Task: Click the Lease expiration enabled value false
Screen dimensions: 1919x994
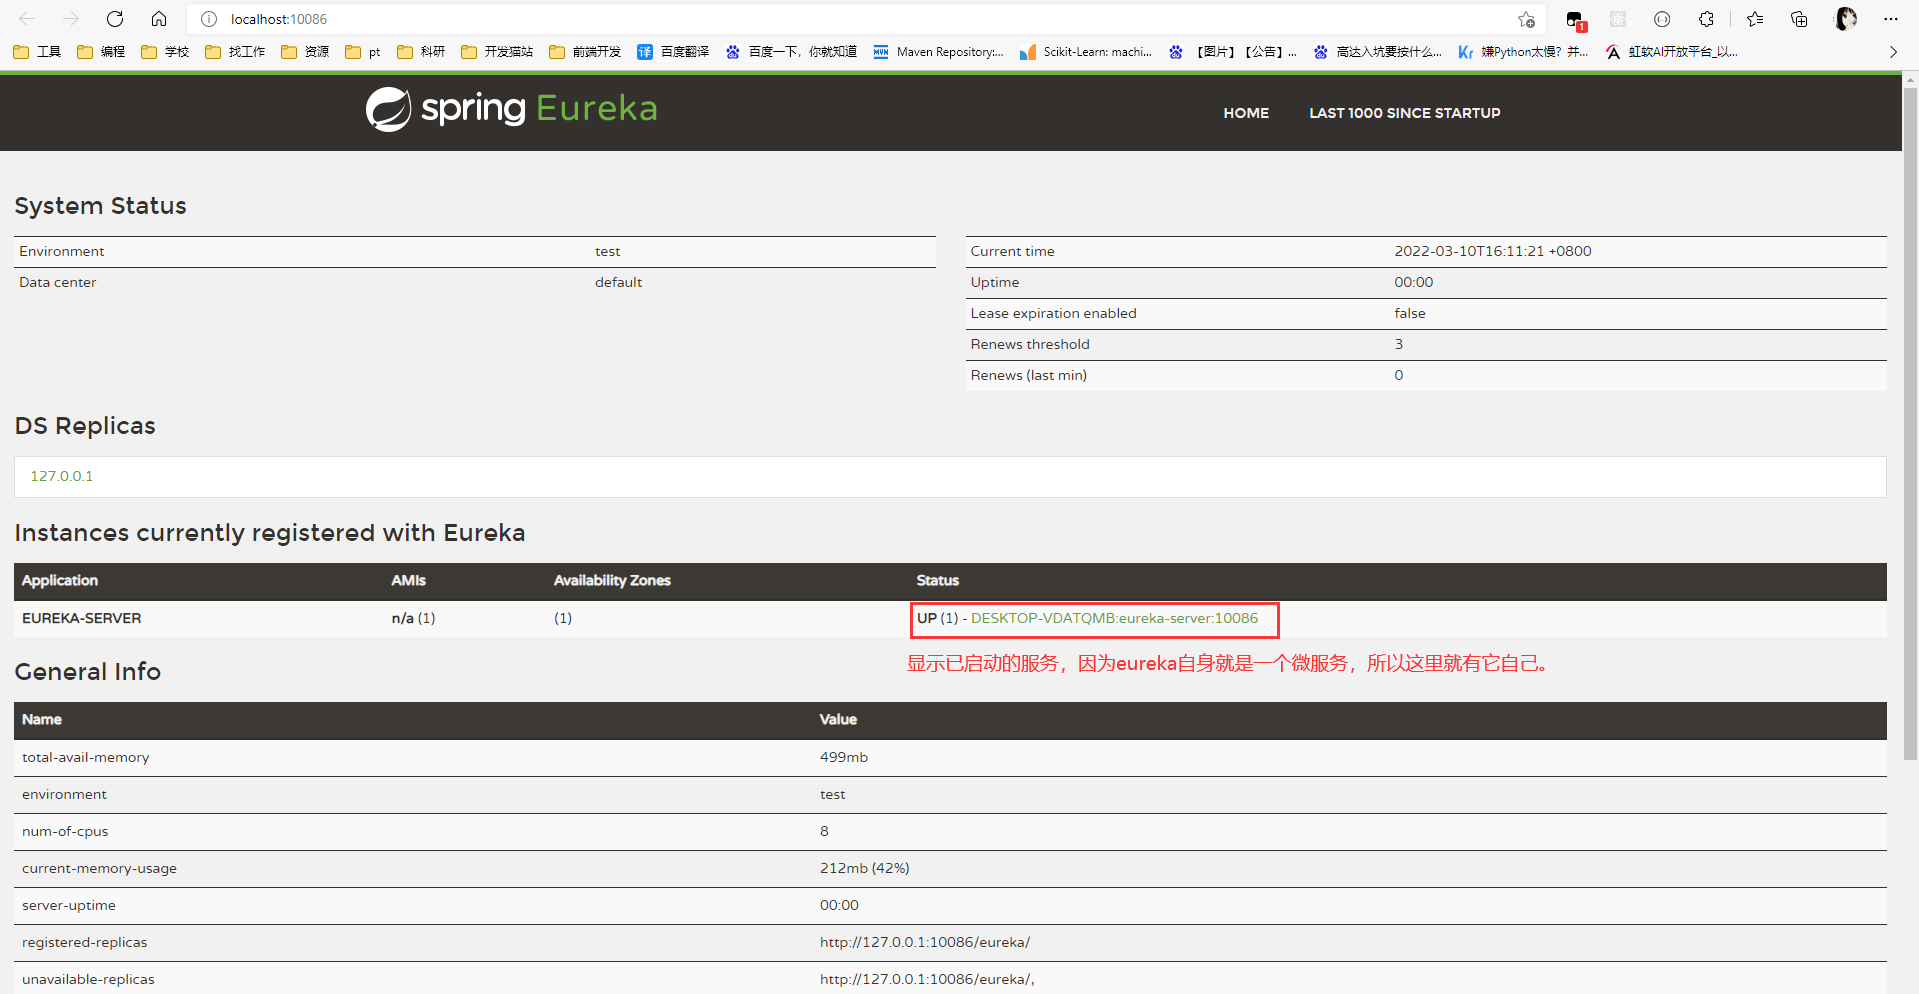Action: (x=1410, y=313)
